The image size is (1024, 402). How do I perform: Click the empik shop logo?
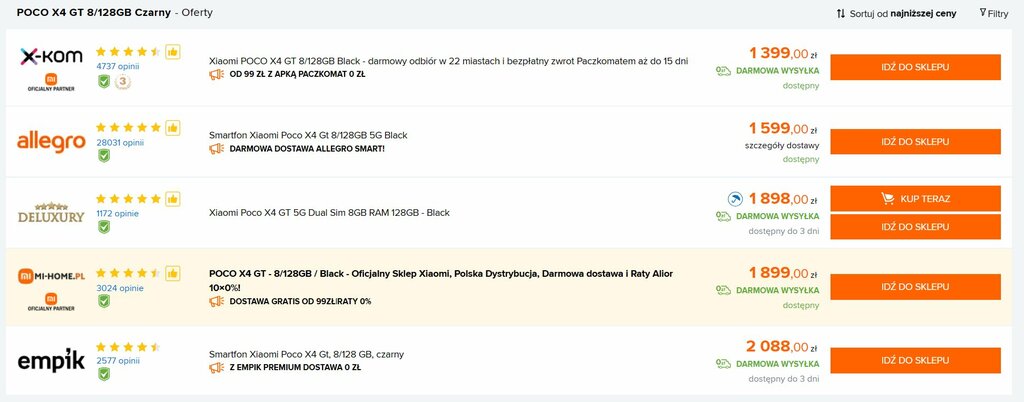(51, 360)
